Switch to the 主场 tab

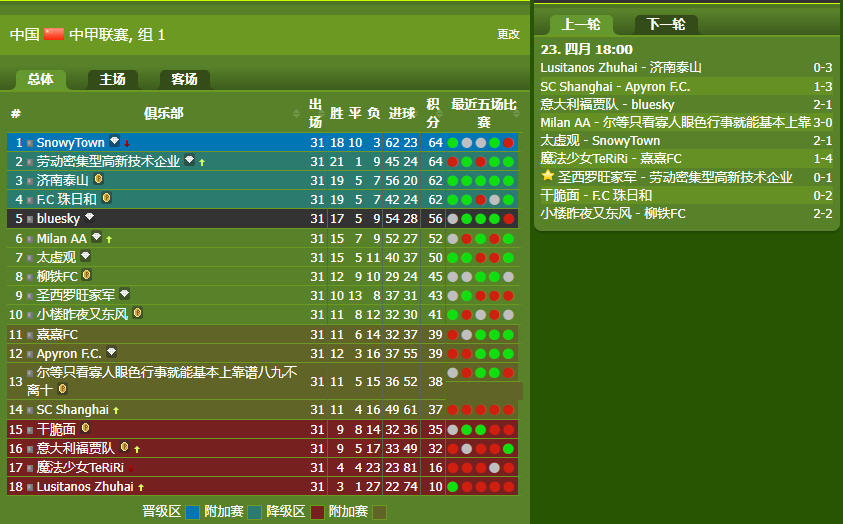(x=112, y=80)
